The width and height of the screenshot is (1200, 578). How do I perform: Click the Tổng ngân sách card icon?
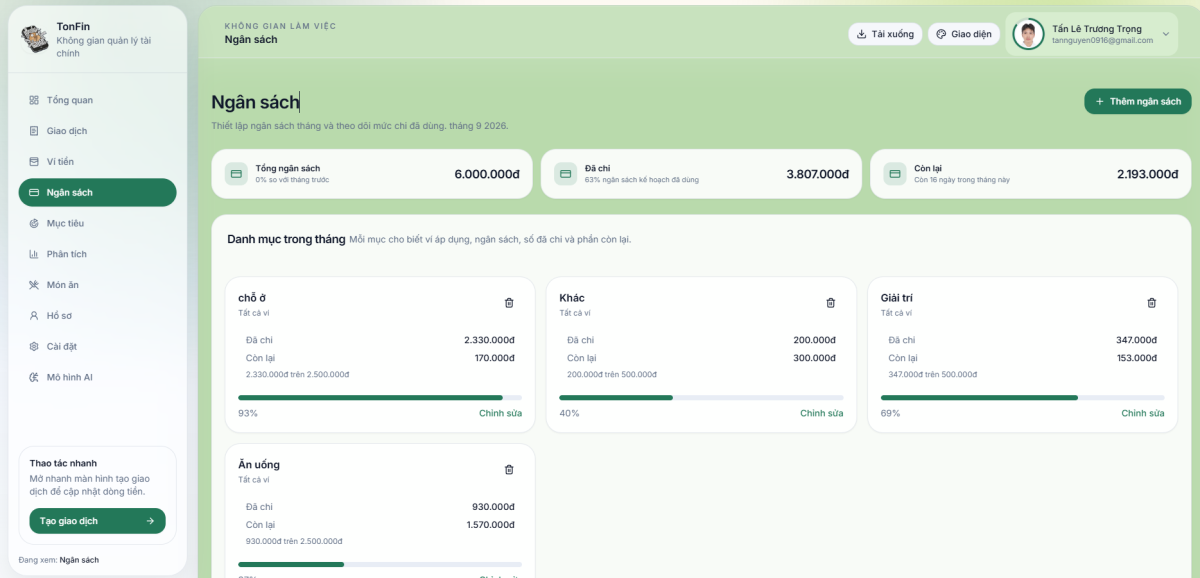tap(236, 174)
